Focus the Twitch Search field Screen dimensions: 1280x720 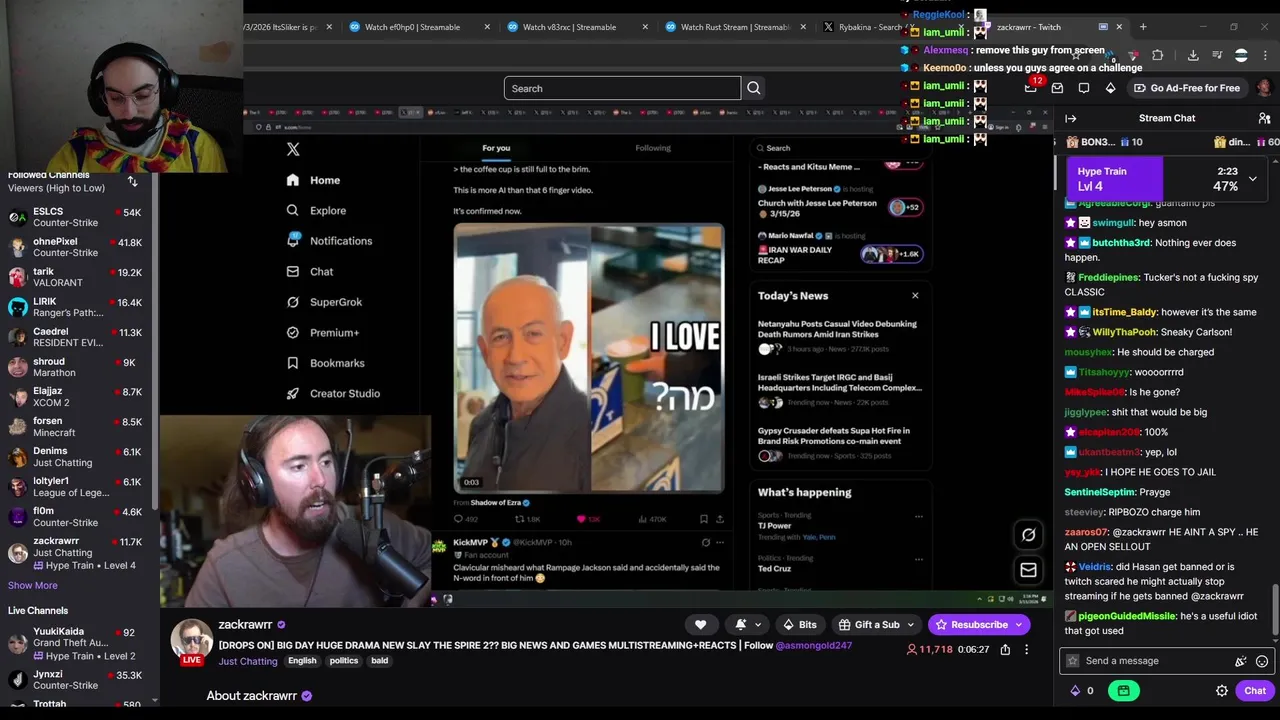[x=622, y=88]
